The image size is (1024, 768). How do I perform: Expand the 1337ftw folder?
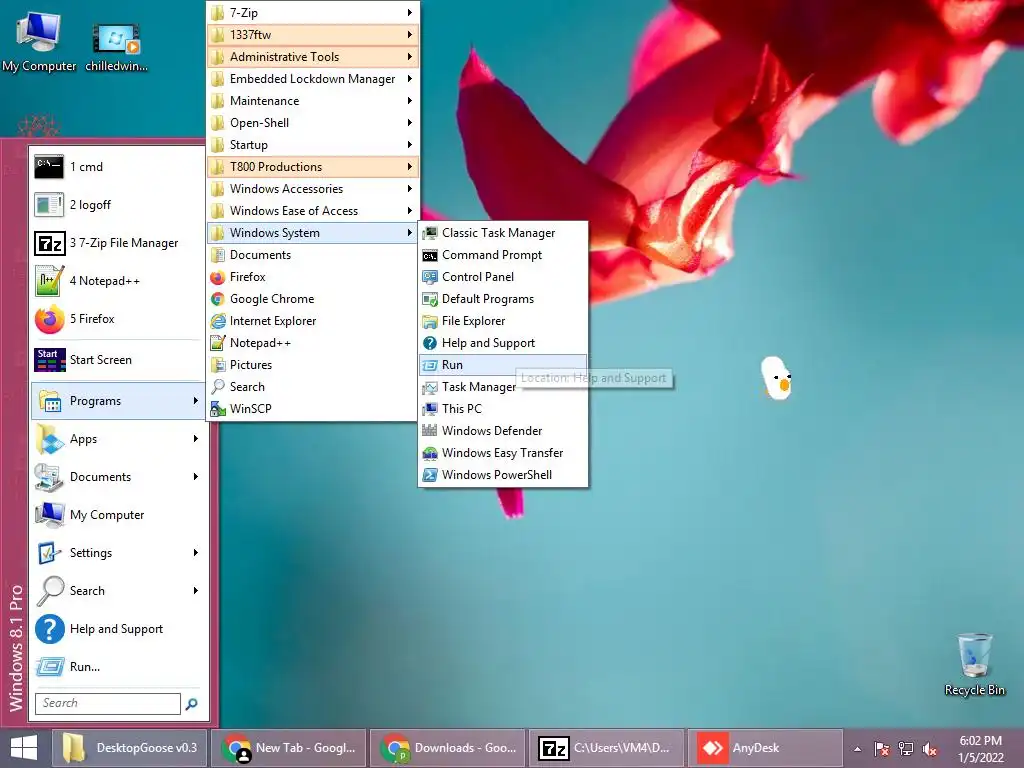pos(313,35)
